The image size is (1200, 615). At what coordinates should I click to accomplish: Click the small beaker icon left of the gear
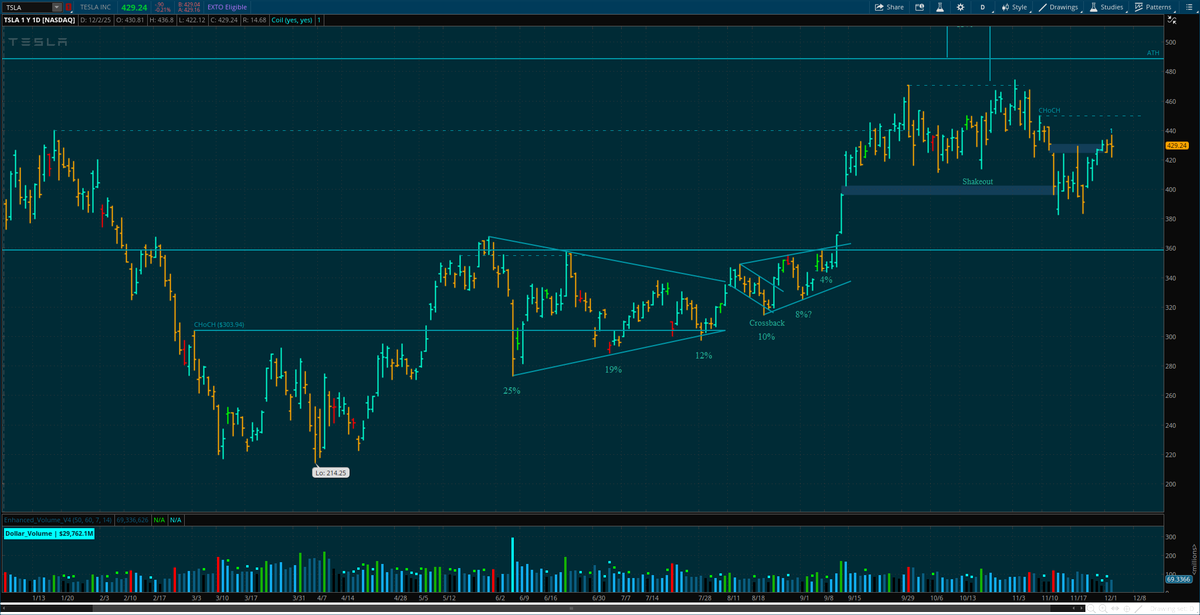(x=938, y=7)
